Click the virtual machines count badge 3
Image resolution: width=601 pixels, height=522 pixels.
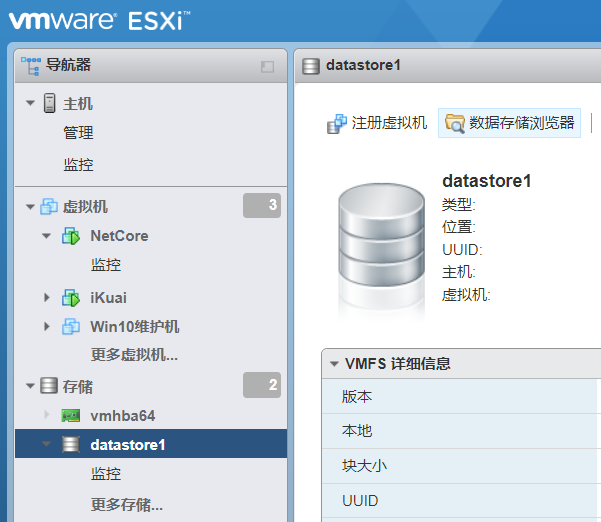tap(262, 205)
